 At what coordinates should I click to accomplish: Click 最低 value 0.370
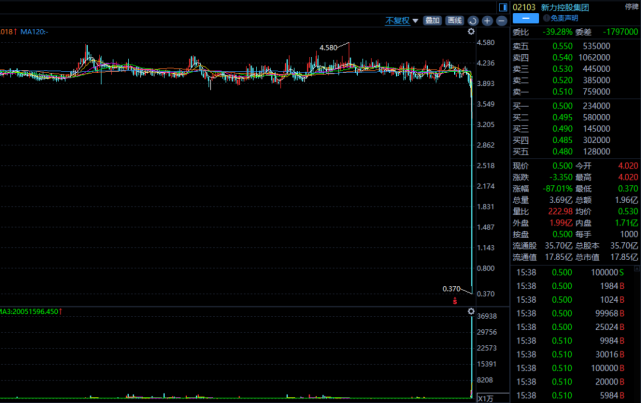click(x=628, y=189)
